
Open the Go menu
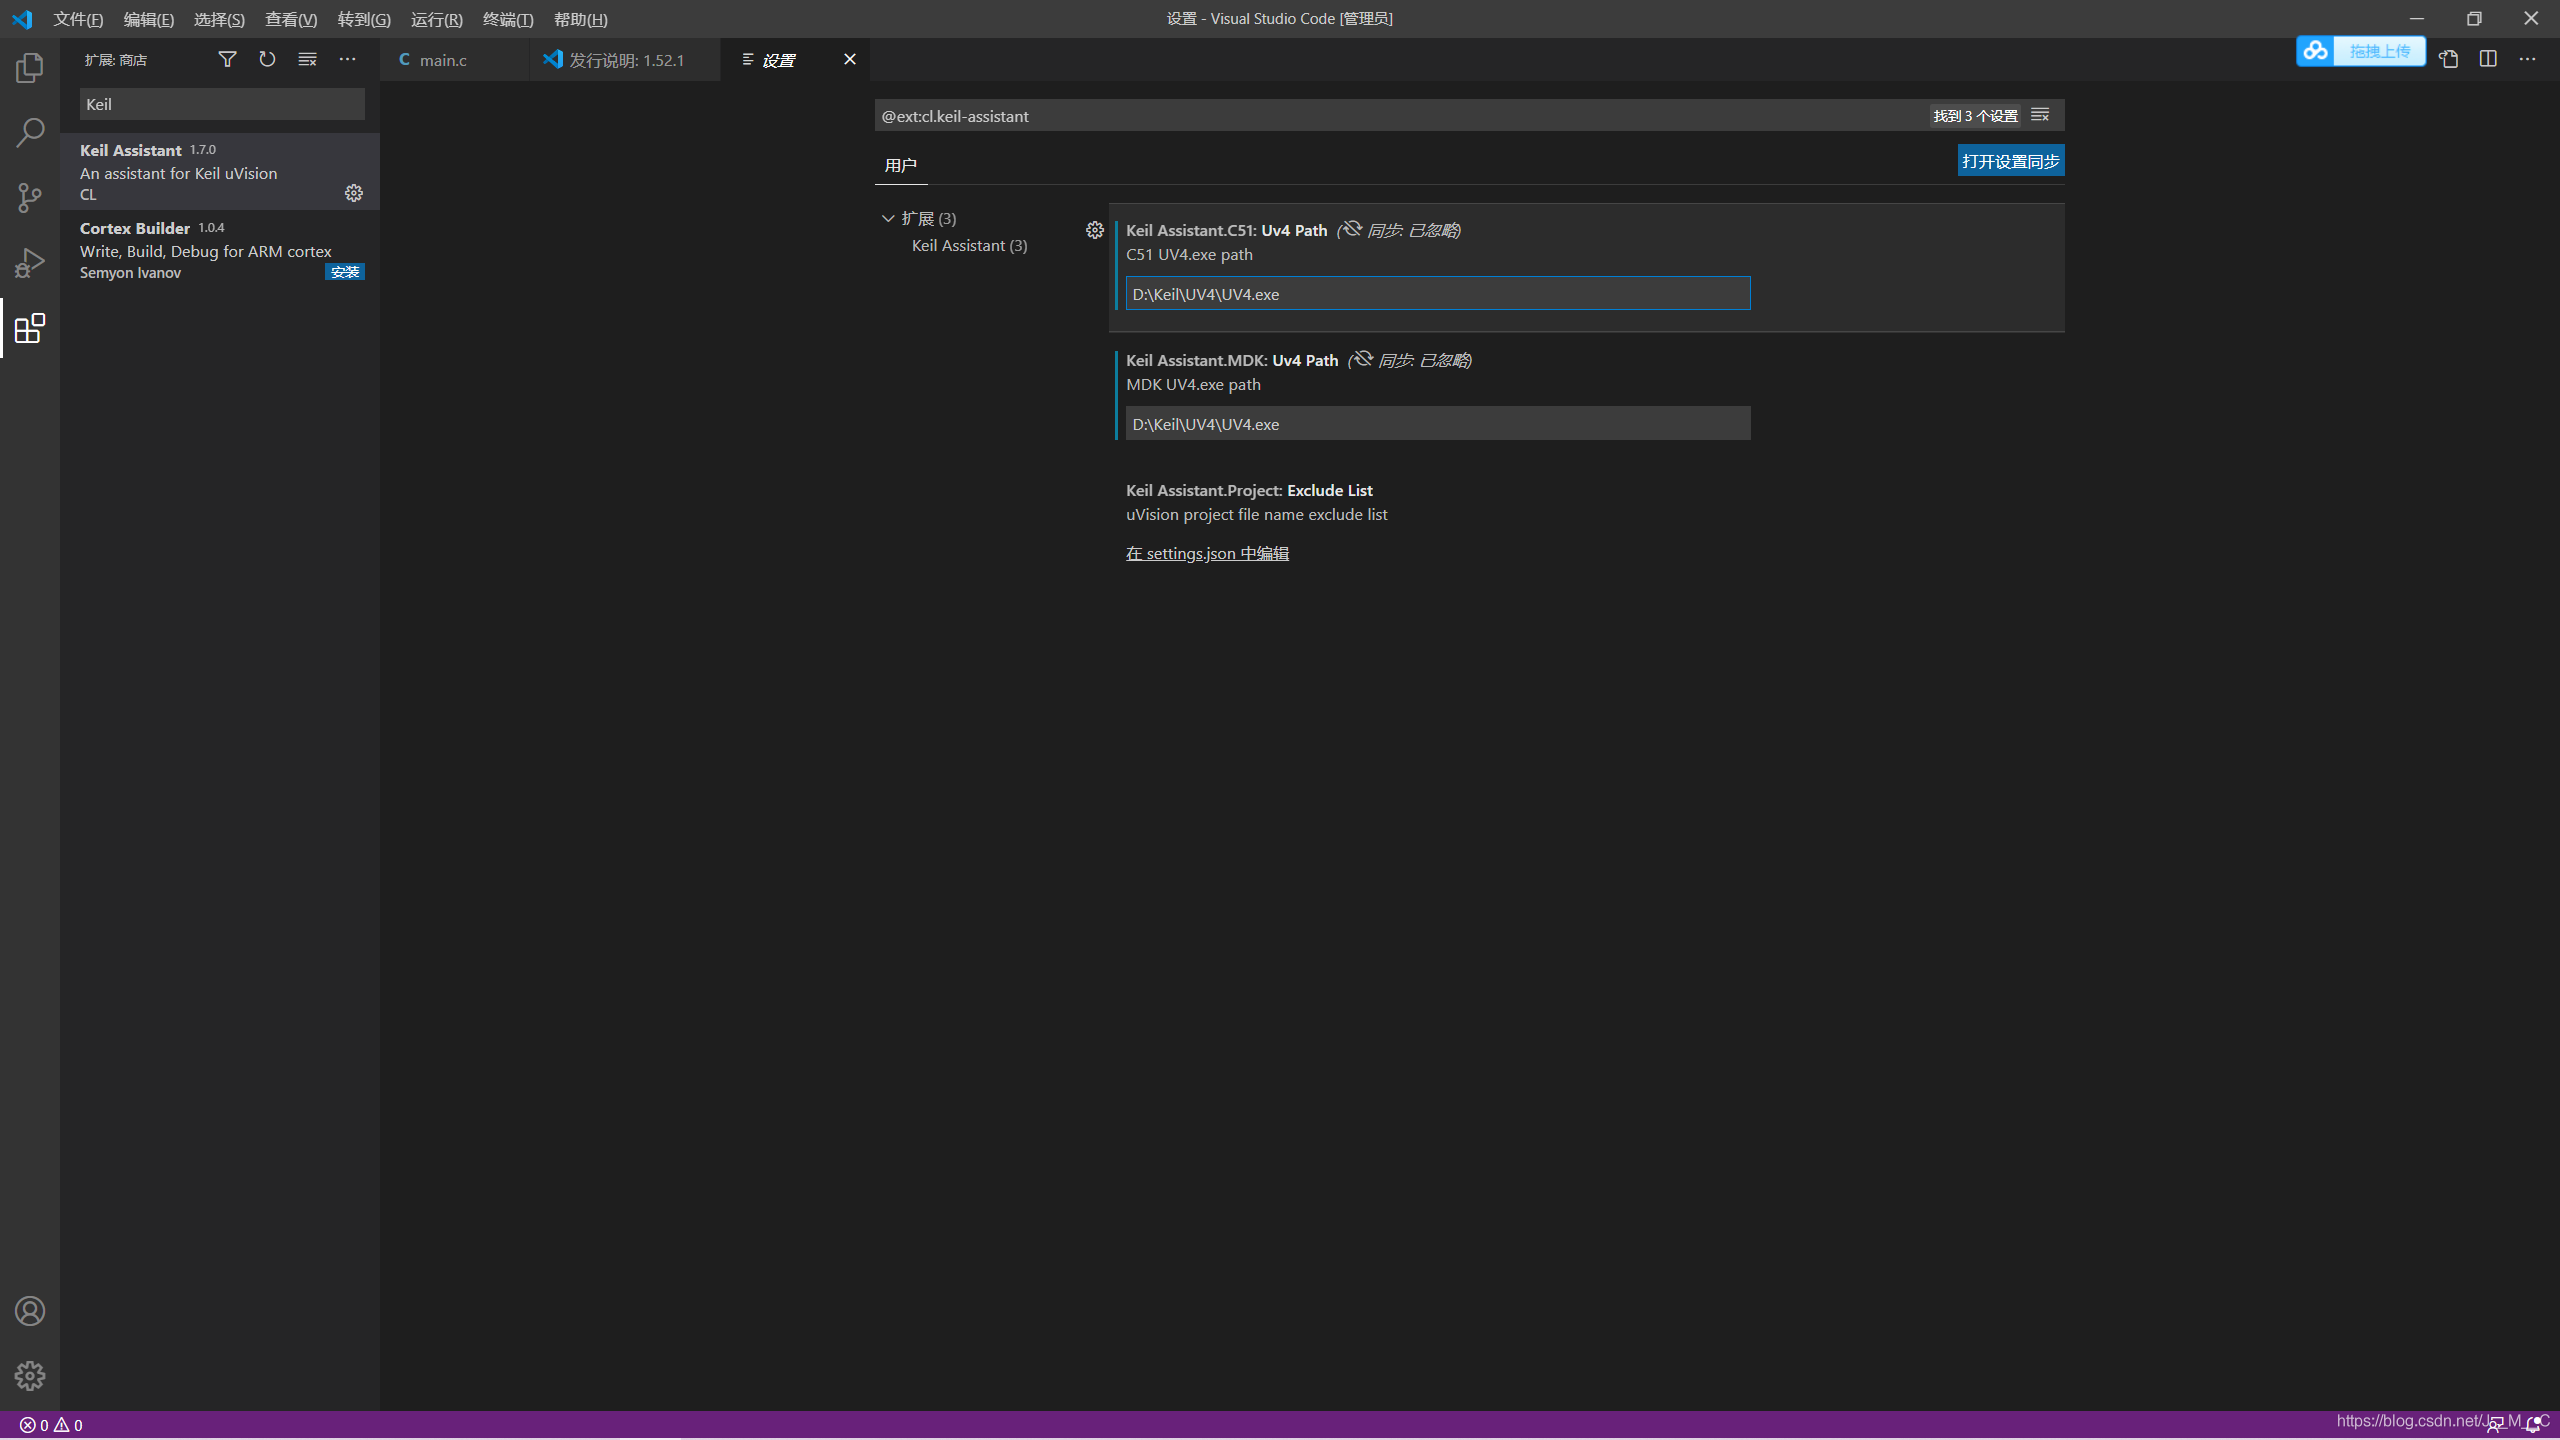[x=364, y=19]
